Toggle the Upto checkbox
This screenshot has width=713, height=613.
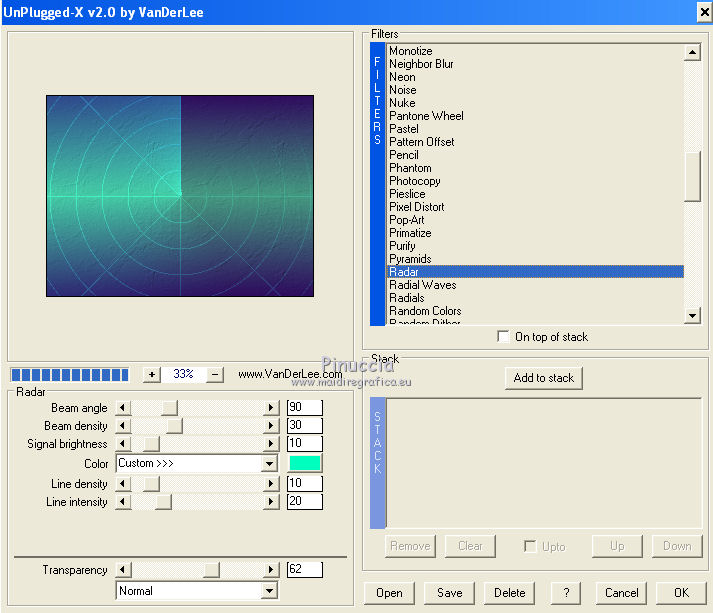pyautogui.click(x=531, y=546)
